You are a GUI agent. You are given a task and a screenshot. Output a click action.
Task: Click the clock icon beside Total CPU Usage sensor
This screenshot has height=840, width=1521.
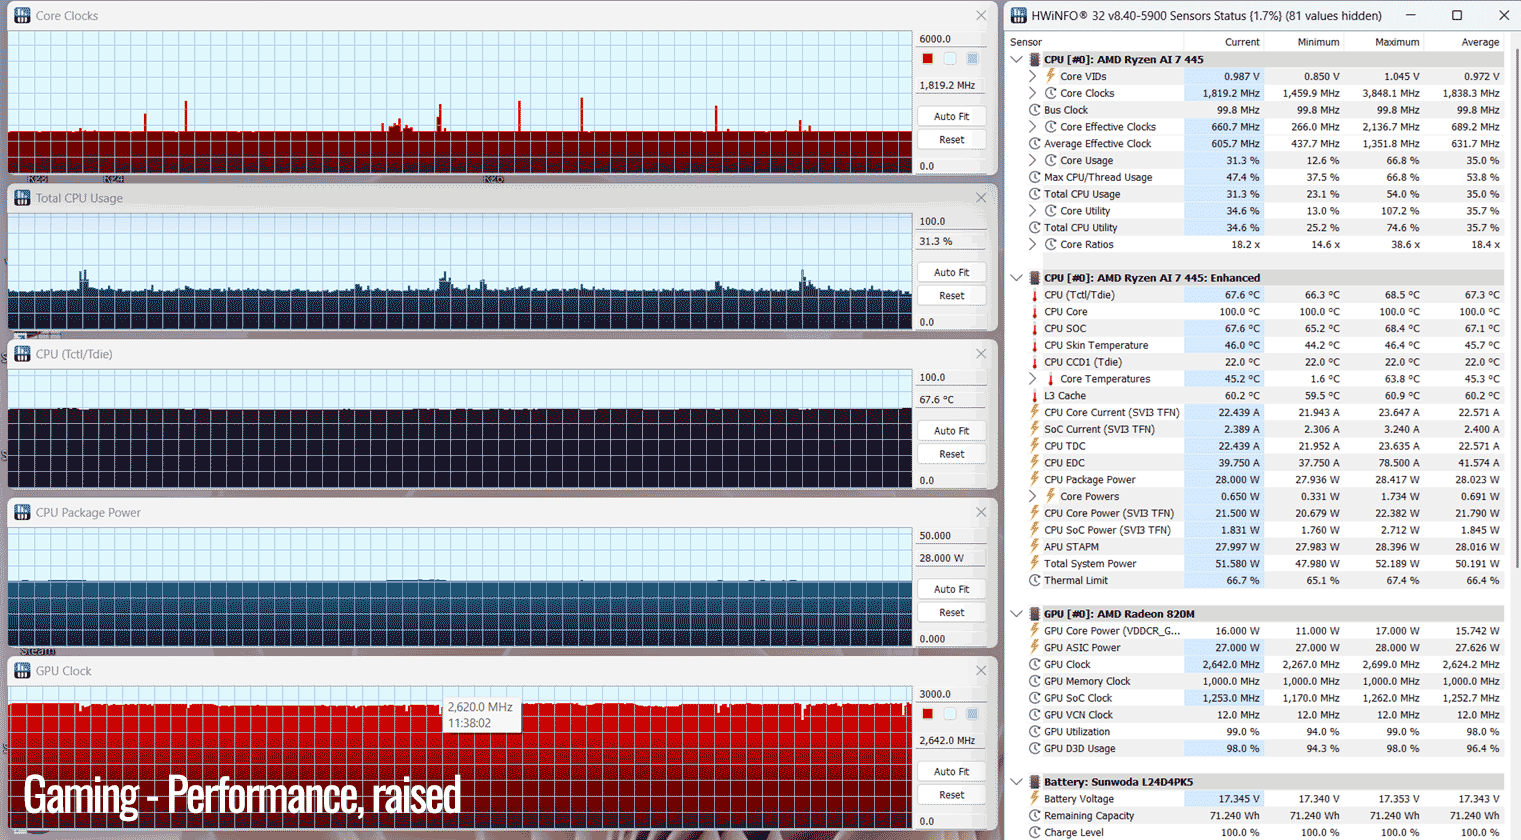tap(1035, 194)
